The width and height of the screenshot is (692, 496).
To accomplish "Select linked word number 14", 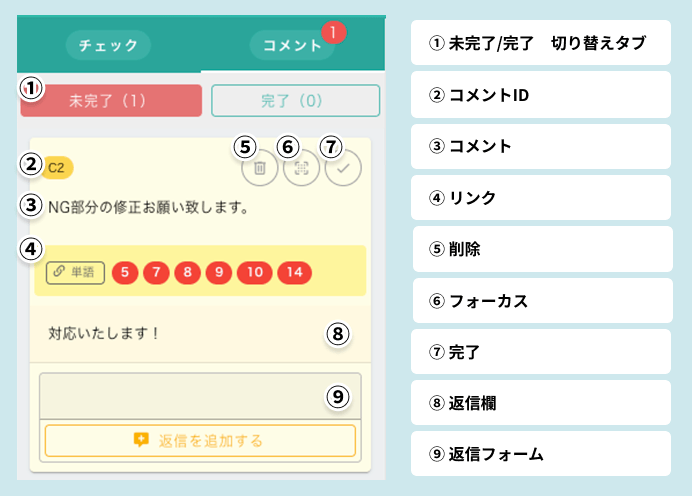I will (295, 272).
